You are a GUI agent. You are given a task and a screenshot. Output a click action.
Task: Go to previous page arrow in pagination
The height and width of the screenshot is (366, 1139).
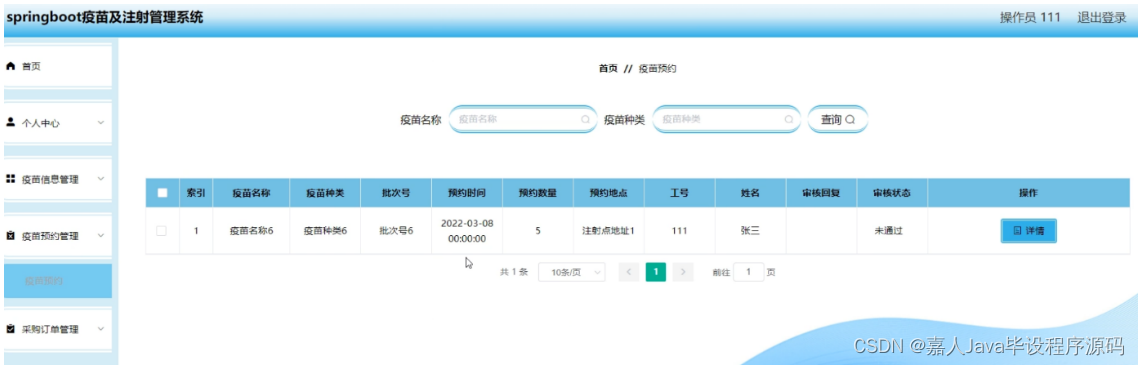tap(629, 272)
